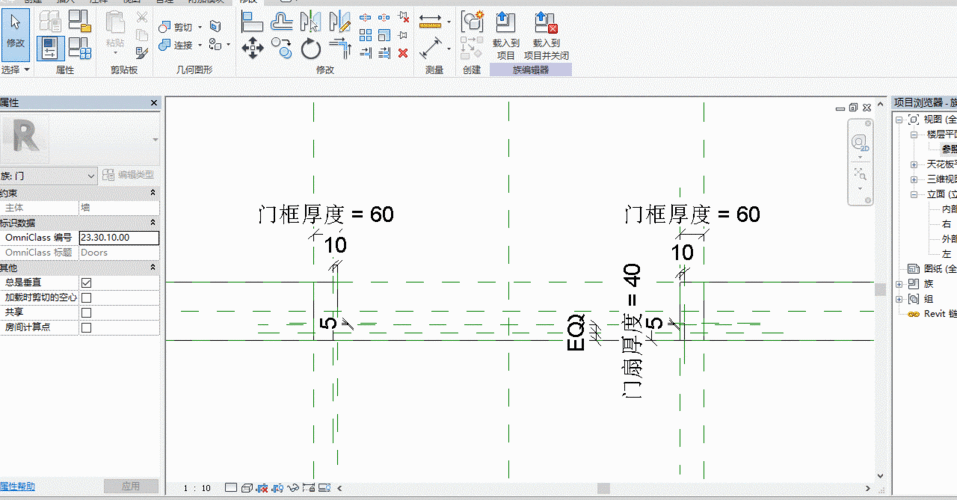Check the 房间计算点 checkbox
This screenshot has height=500, width=957.
pos(86,328)
